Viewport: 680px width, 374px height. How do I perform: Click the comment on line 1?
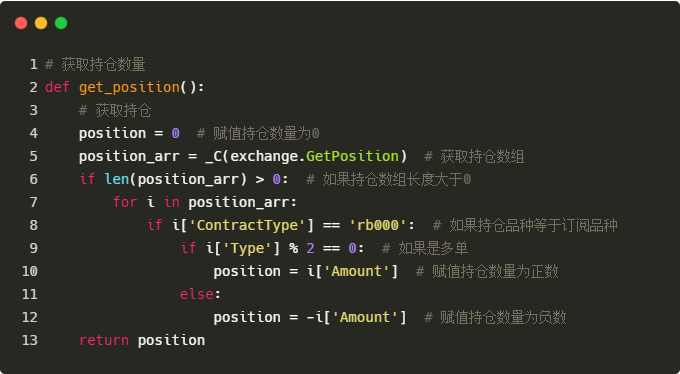pos(95,65)
